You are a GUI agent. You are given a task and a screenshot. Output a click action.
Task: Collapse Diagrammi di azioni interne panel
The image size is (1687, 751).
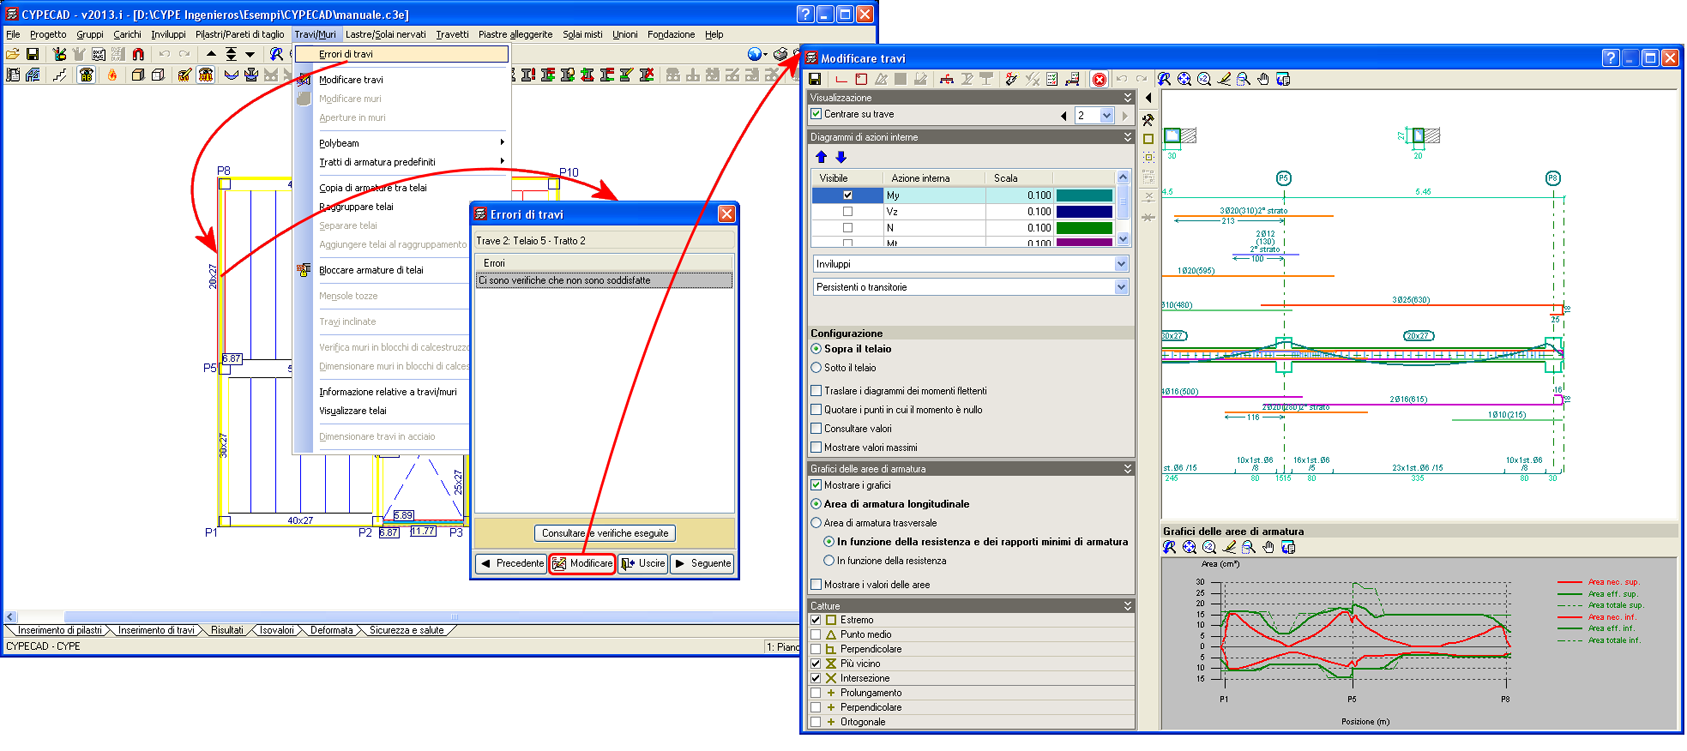coord(1128,137)
